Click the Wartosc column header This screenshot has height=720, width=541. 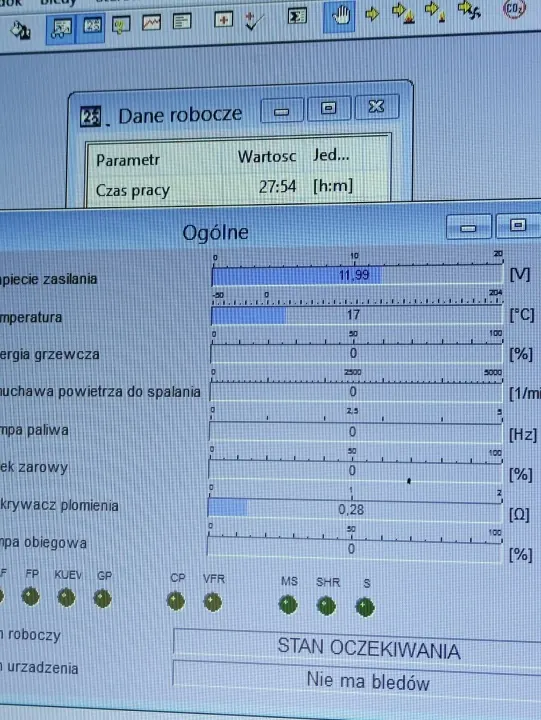click(266, 157)
